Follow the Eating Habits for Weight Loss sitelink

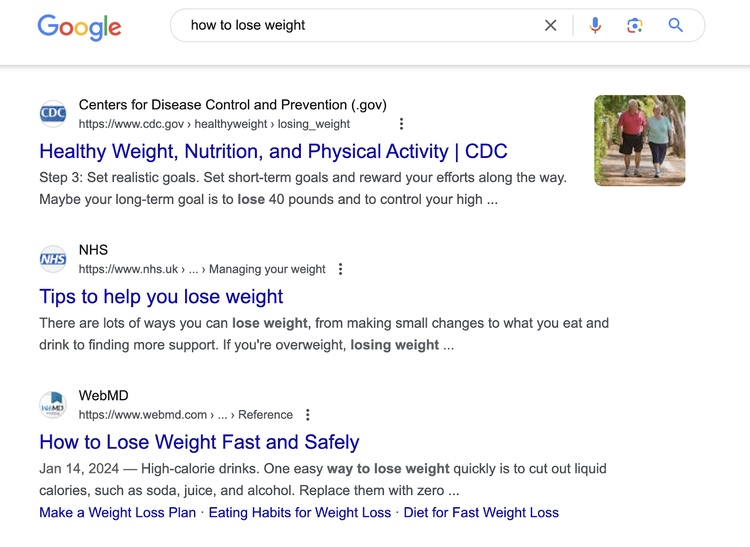[x=300, y=513]
